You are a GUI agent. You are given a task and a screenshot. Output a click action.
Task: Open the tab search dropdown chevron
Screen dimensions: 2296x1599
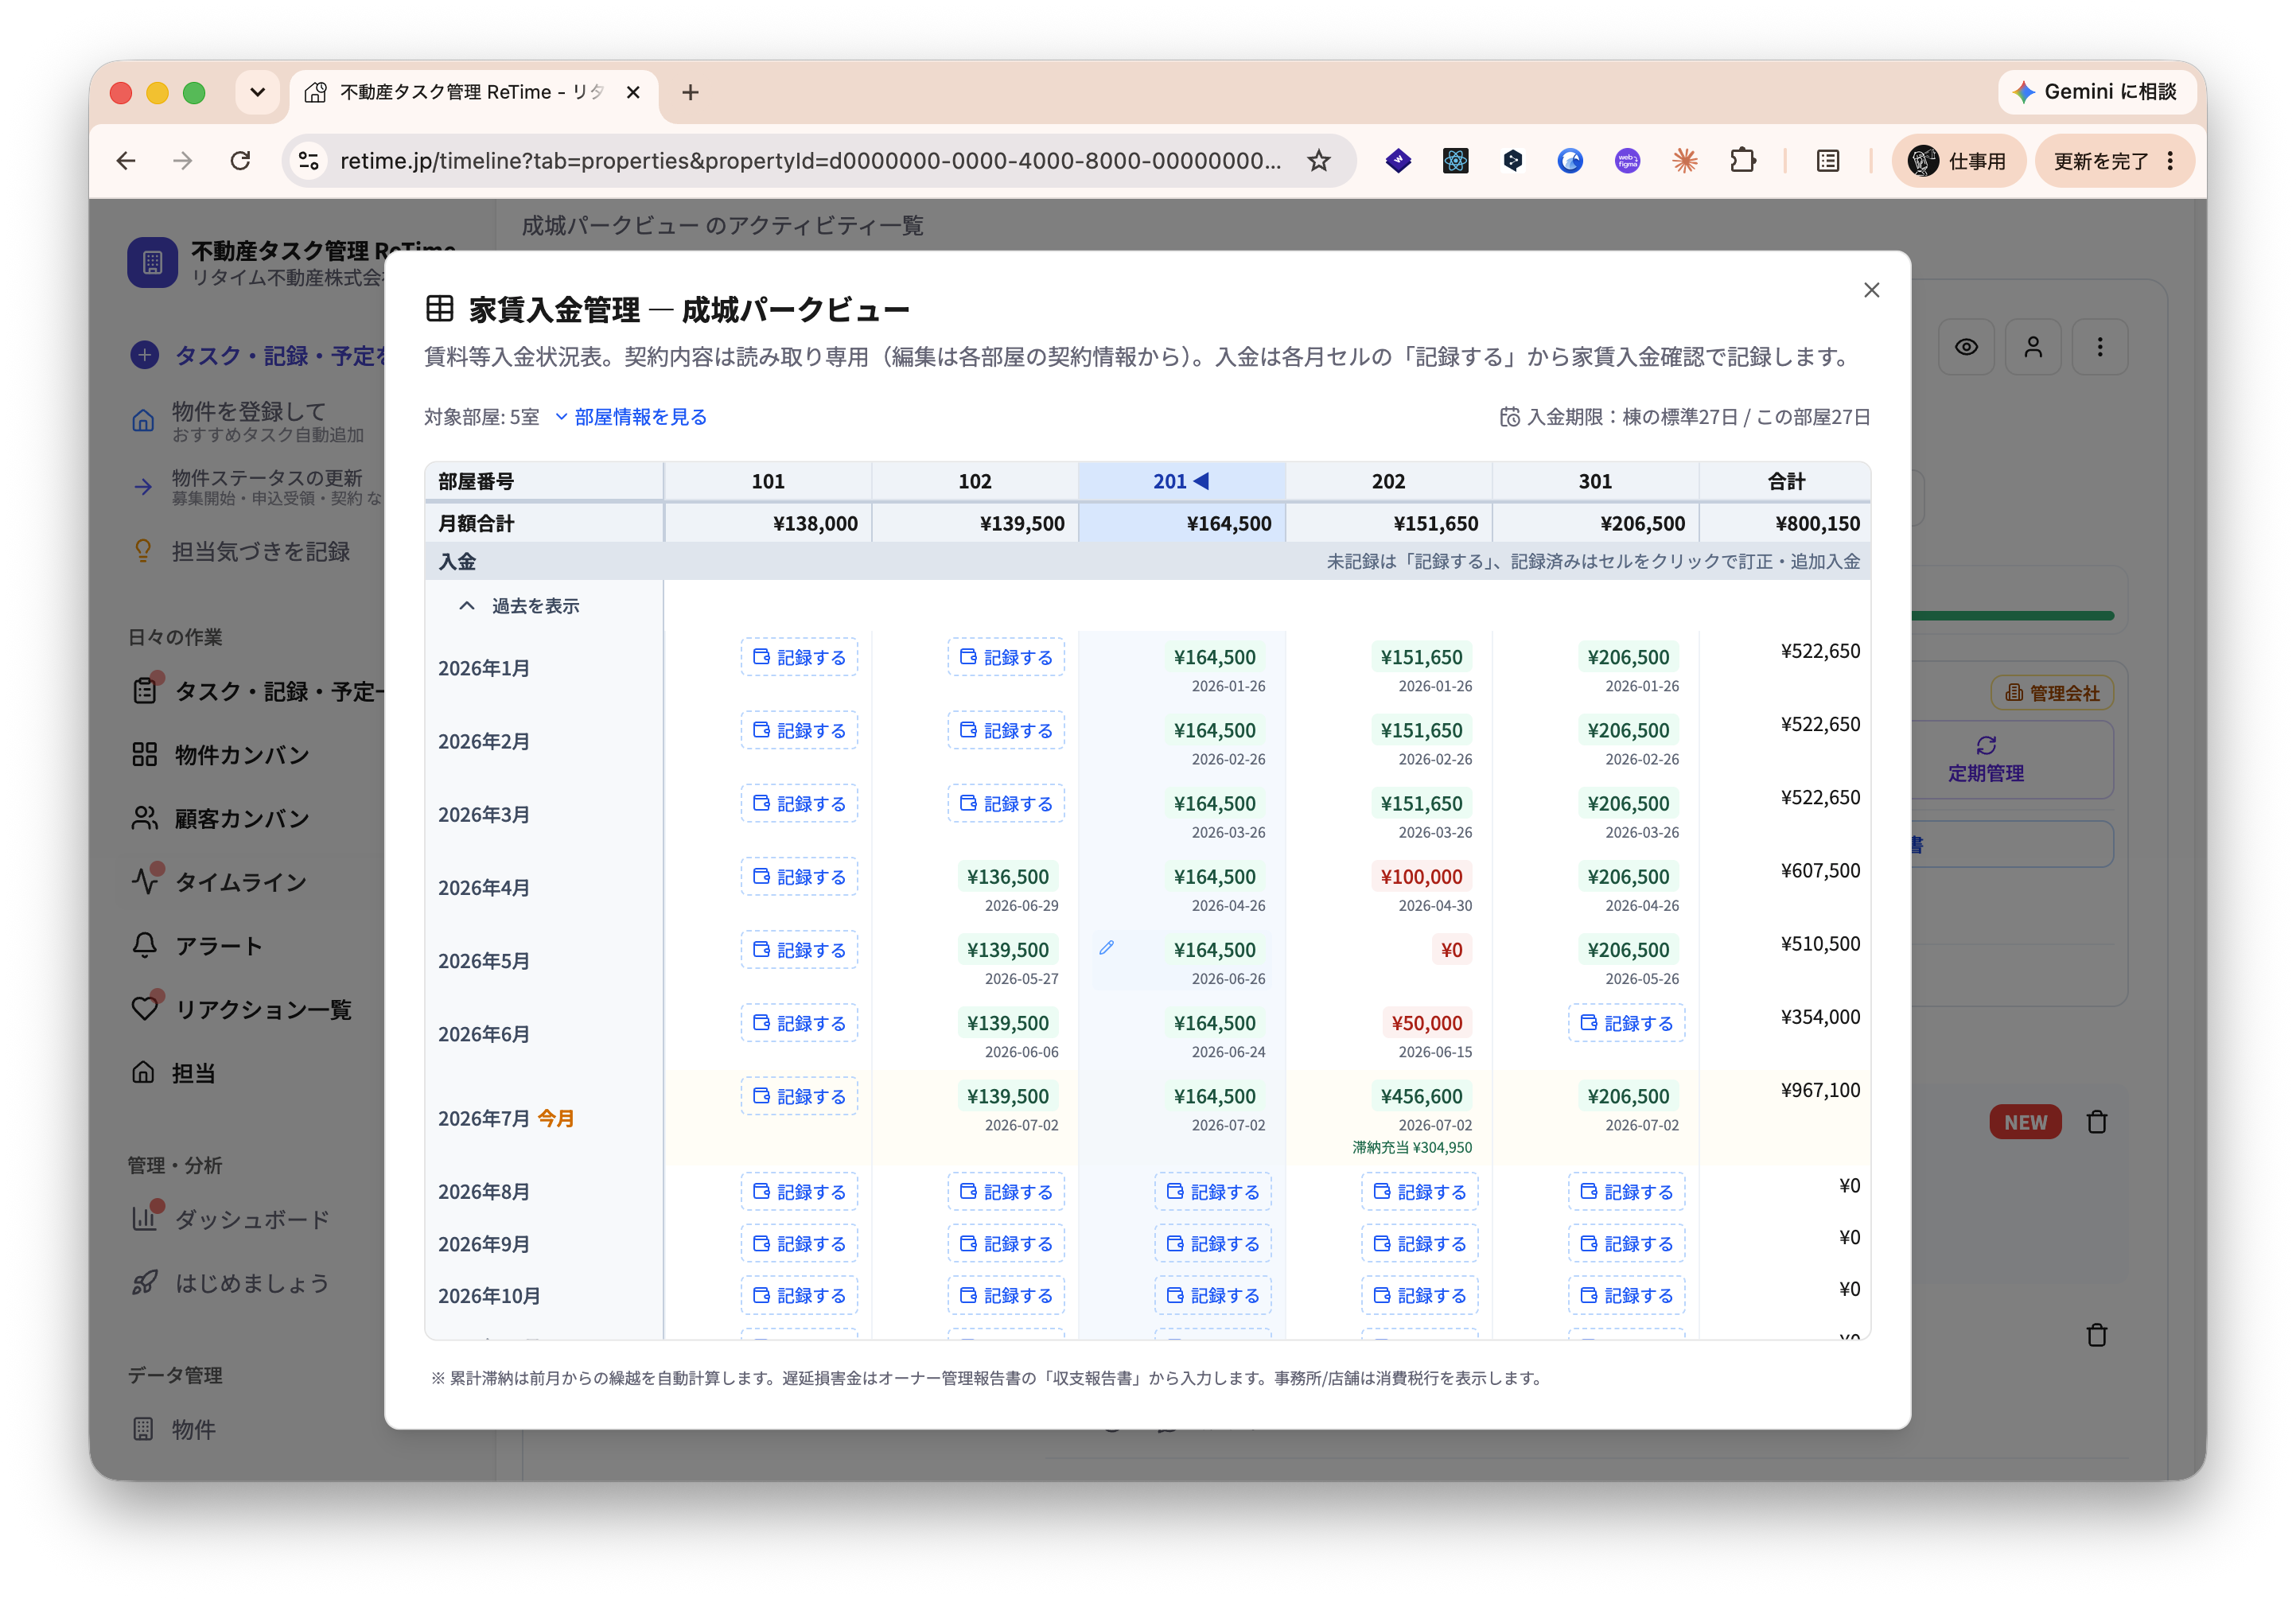click(x=257, y=92)
